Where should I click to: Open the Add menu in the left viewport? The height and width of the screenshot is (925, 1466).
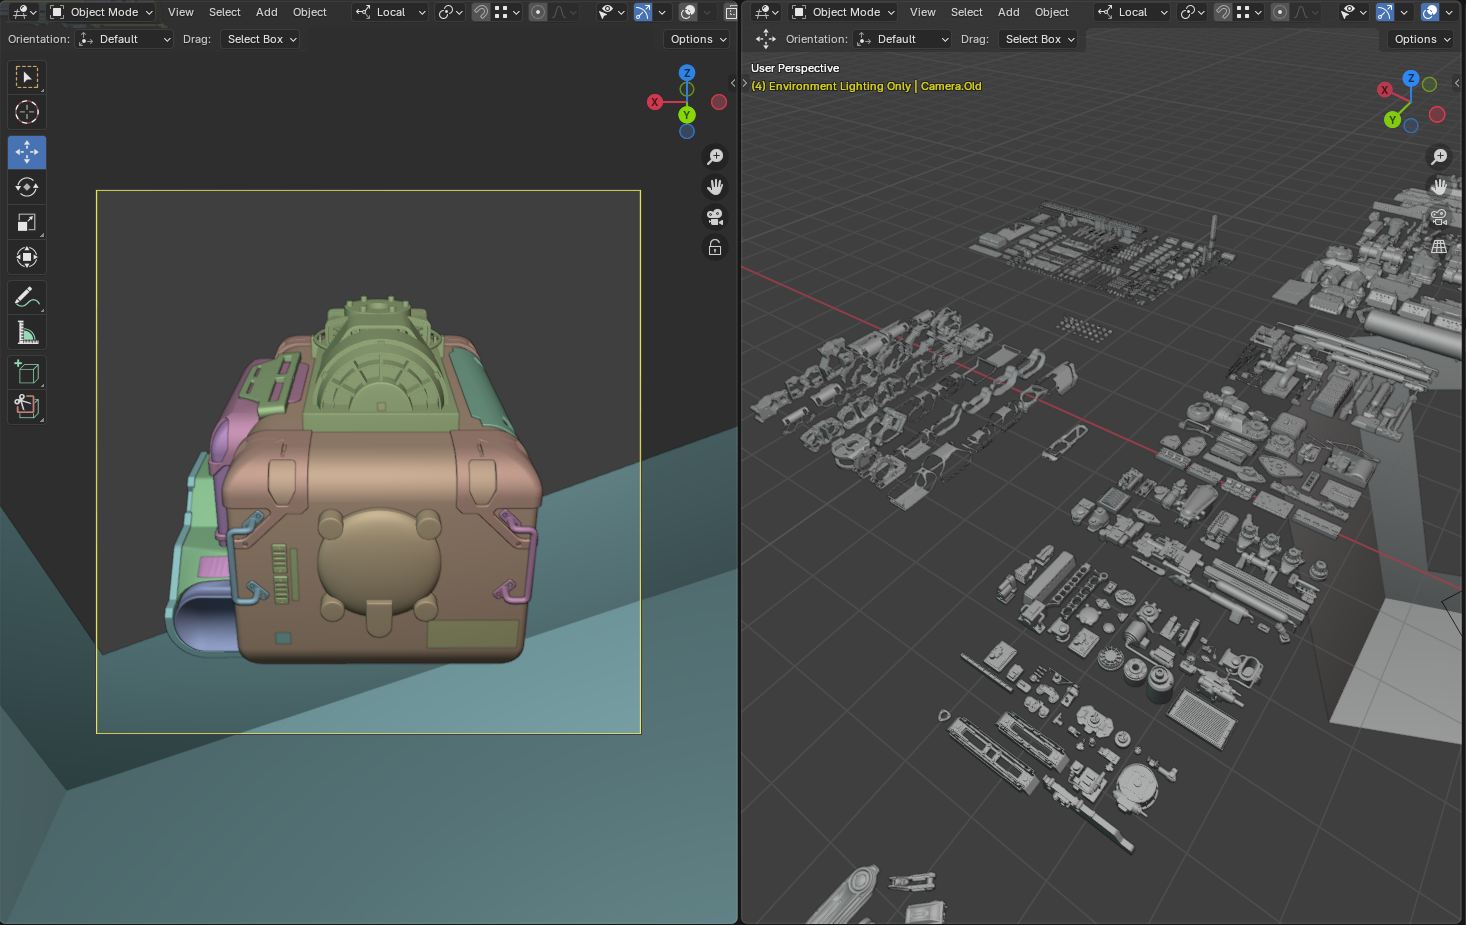pyautogui.click(x=266, y=12)
